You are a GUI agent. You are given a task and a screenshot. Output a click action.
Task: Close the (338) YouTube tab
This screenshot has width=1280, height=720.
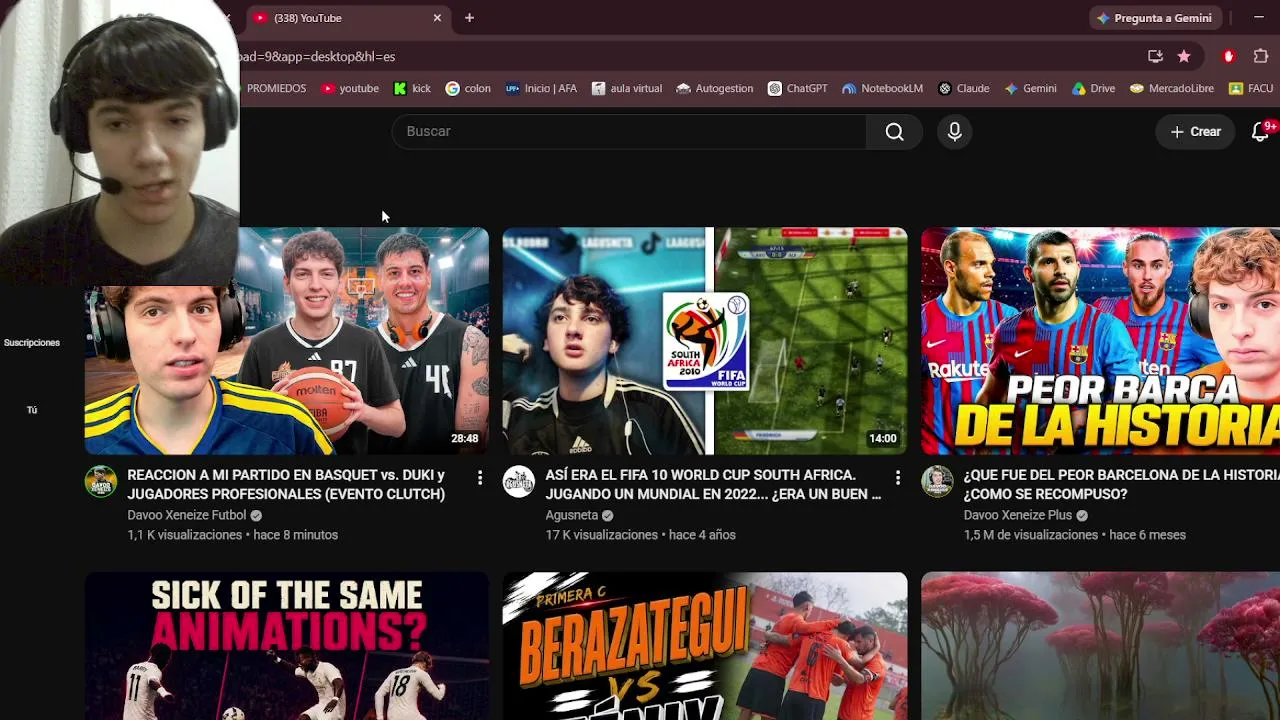[437, 18]
